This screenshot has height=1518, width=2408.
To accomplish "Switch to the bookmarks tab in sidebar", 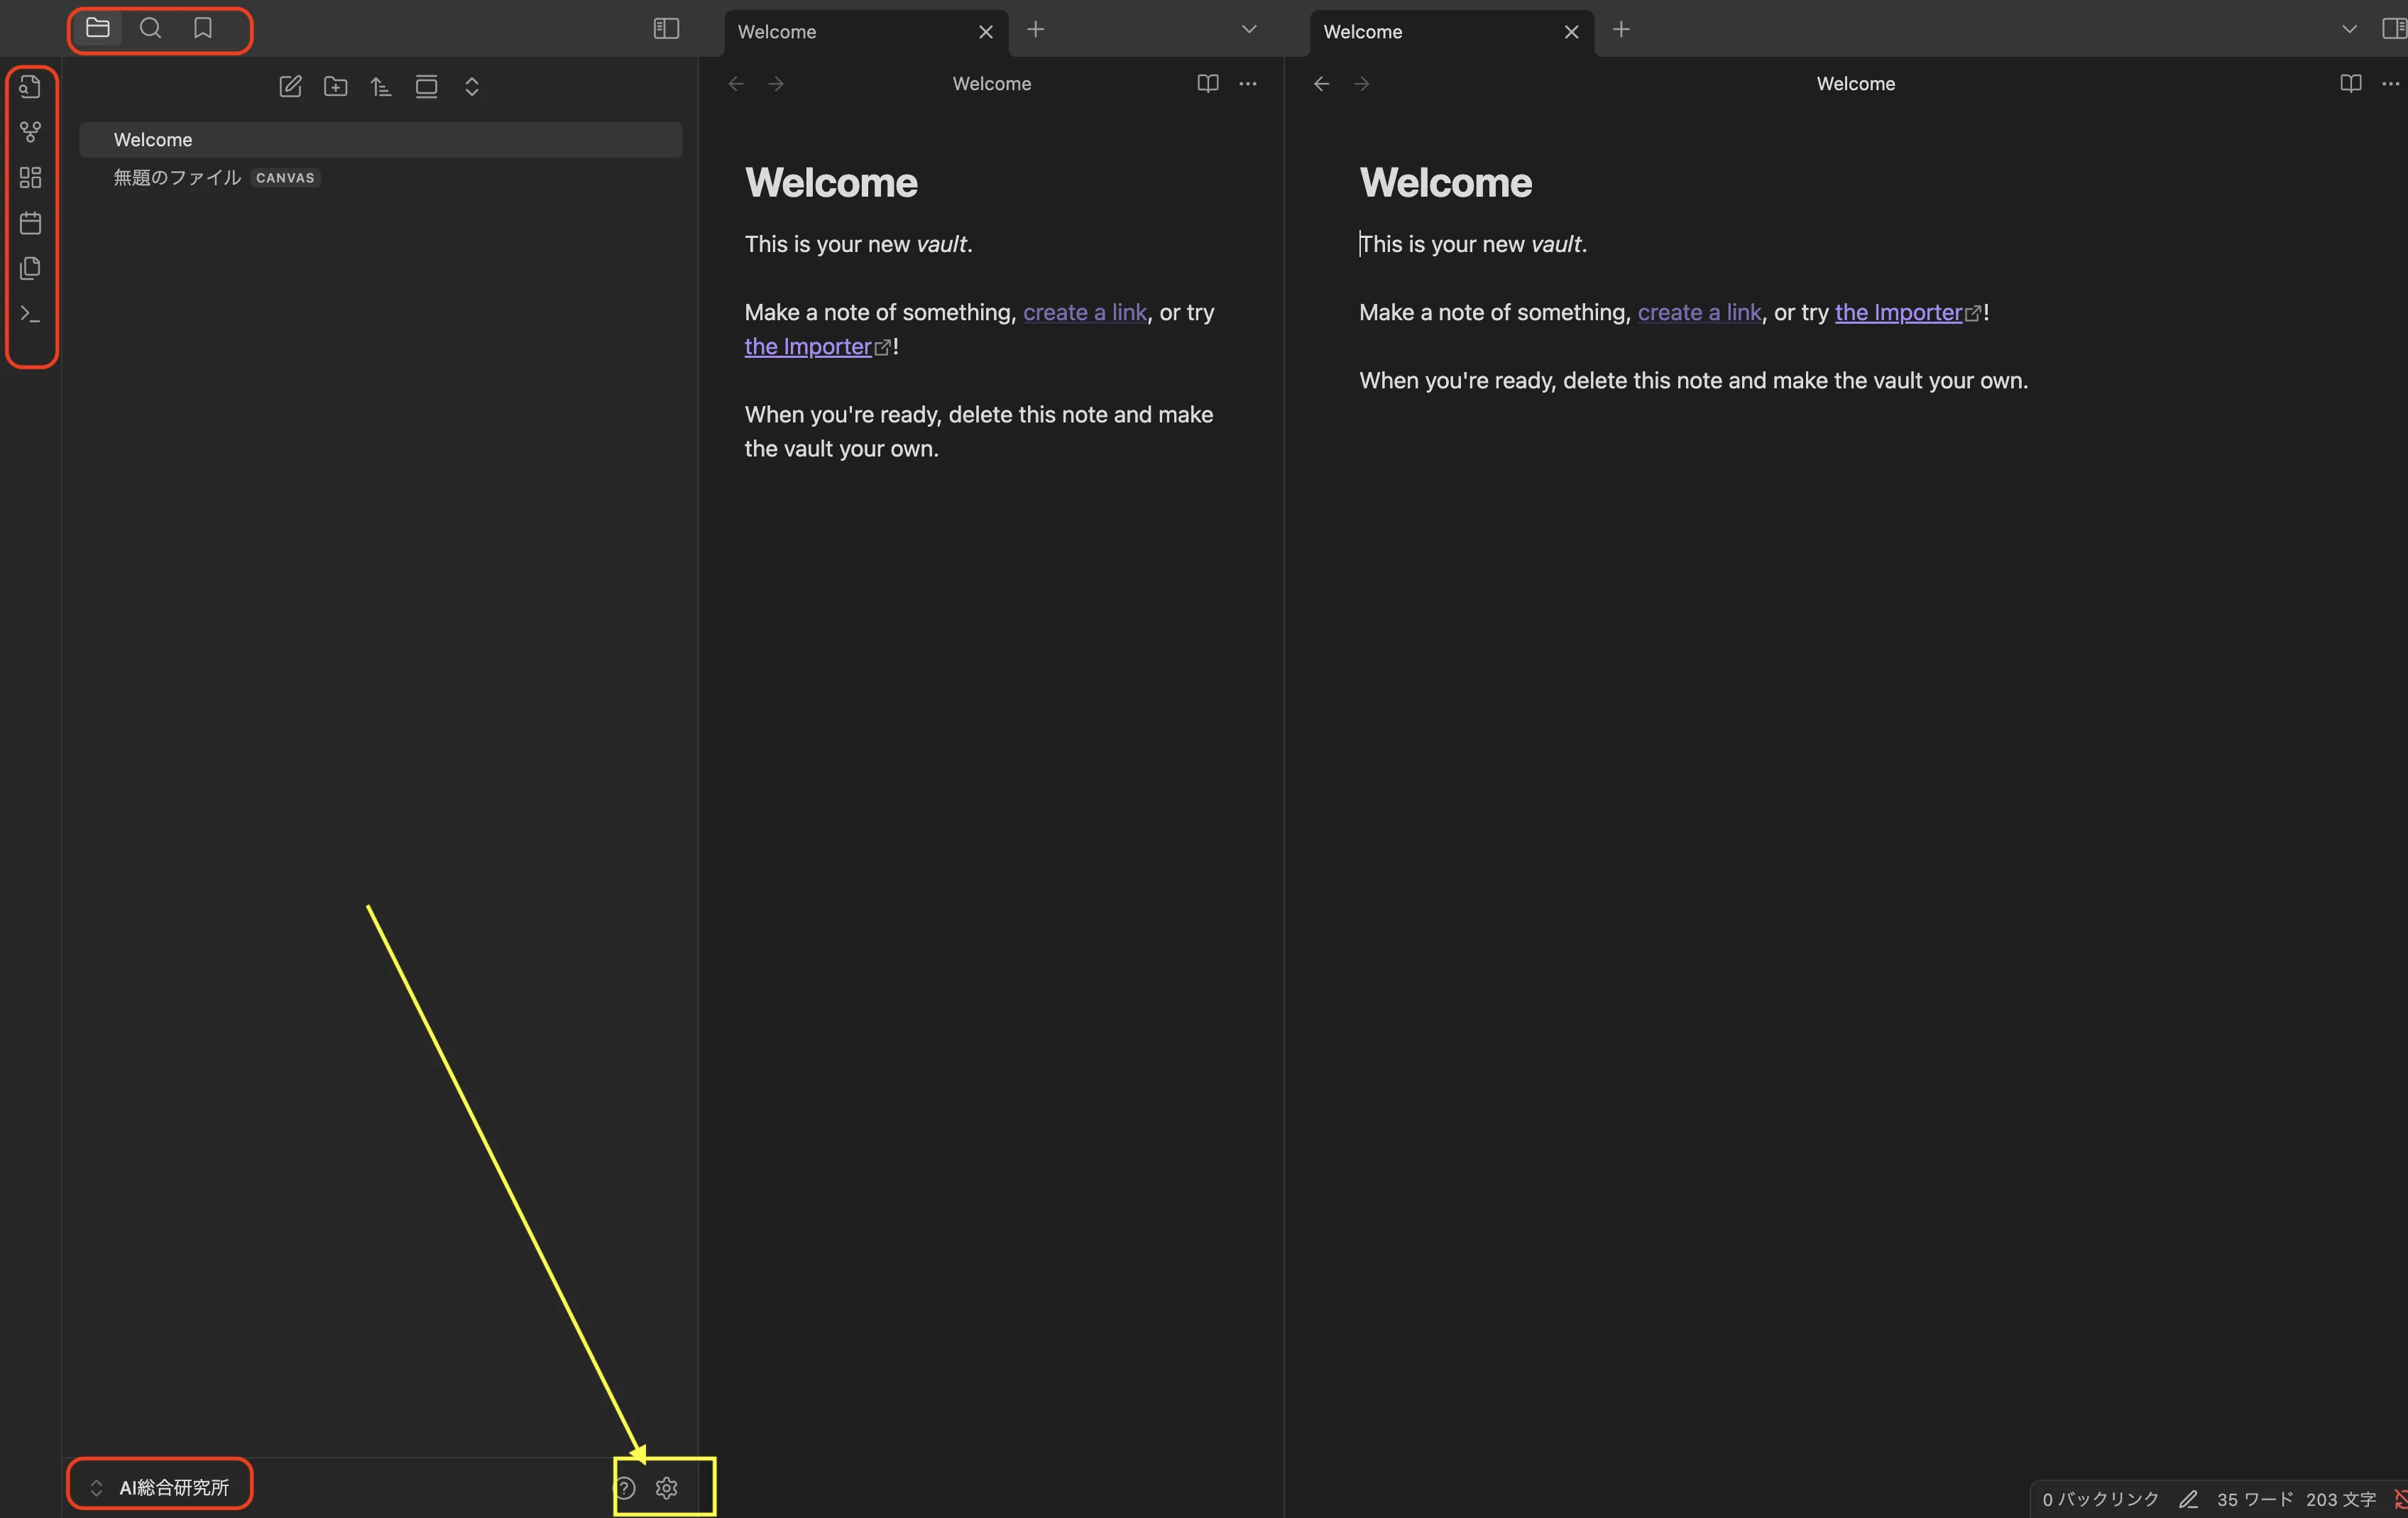I will pos(203,28).
